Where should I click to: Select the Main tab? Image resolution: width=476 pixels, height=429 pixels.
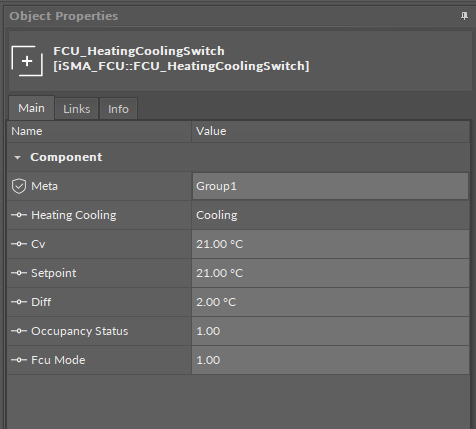[x=31, y=108]
